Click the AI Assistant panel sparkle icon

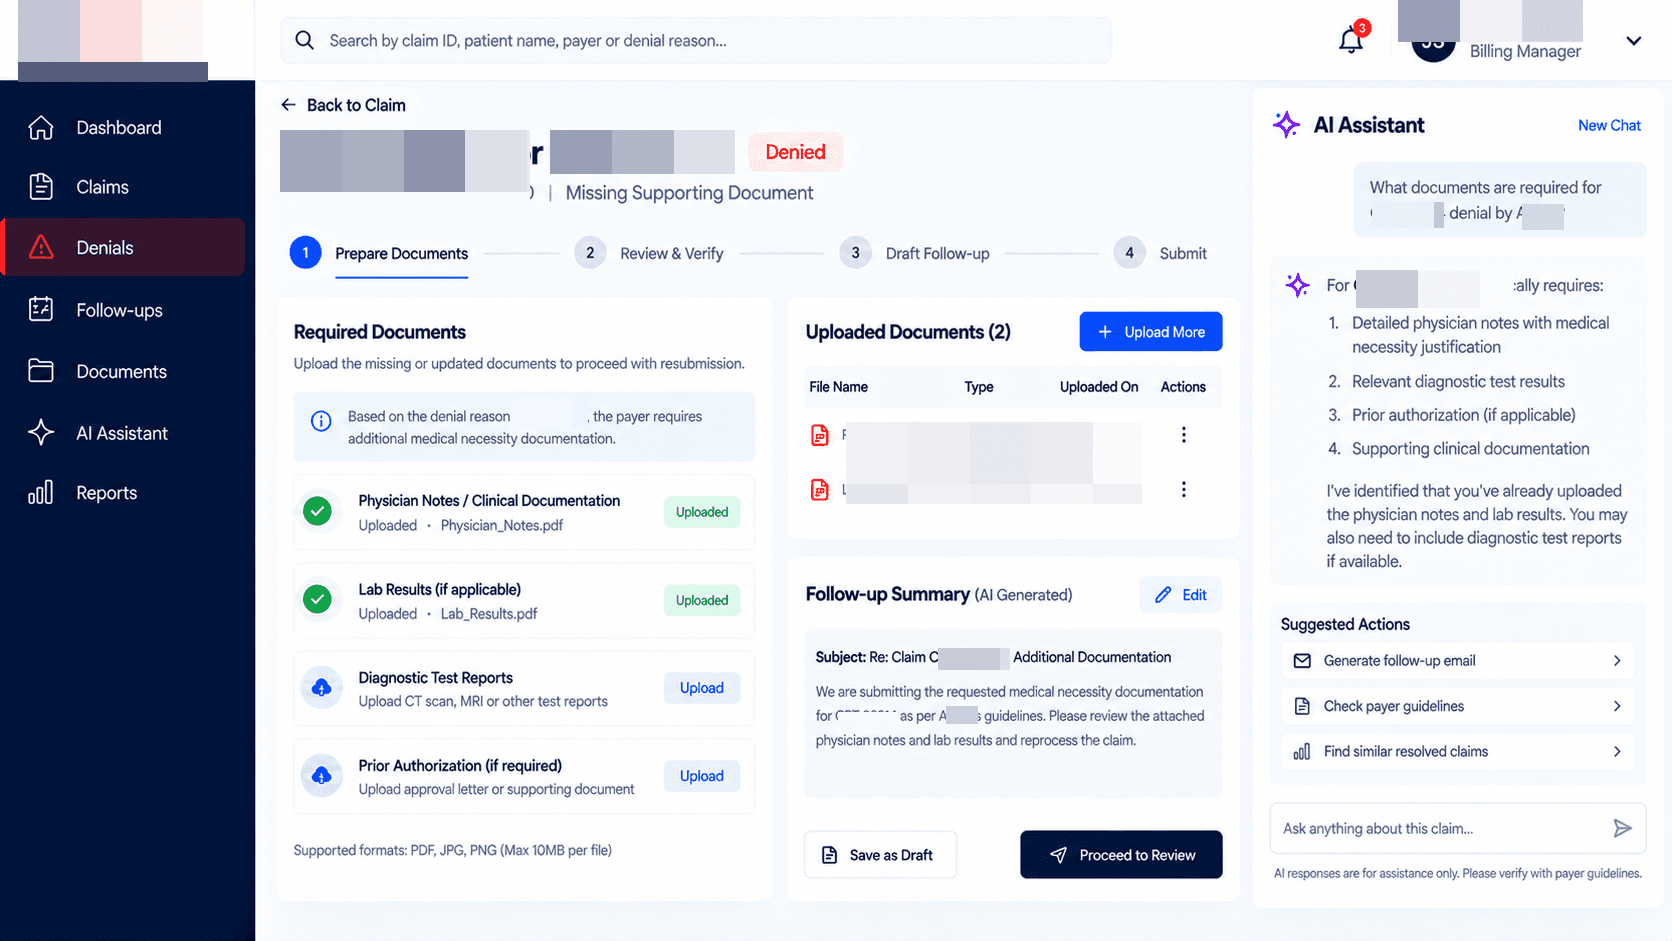pos(1286,125)
